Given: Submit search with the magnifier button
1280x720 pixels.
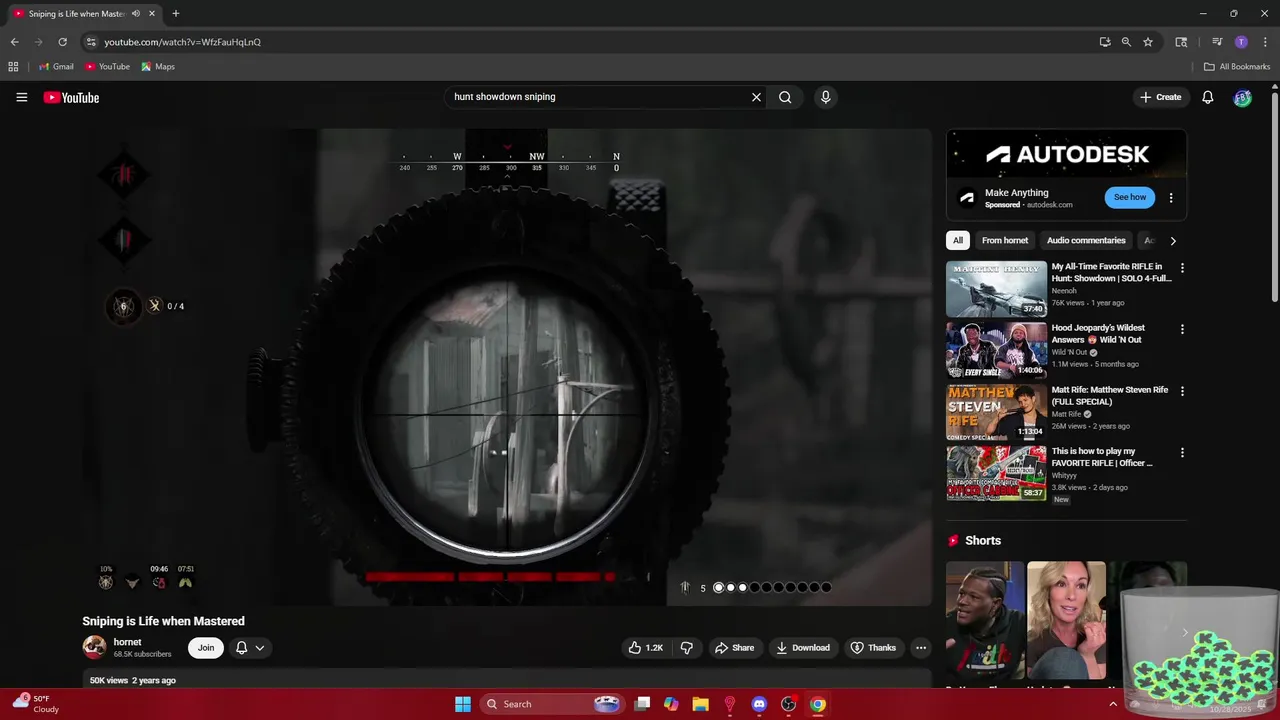Looking at the screenshot, I should click(x=785, y=97).
